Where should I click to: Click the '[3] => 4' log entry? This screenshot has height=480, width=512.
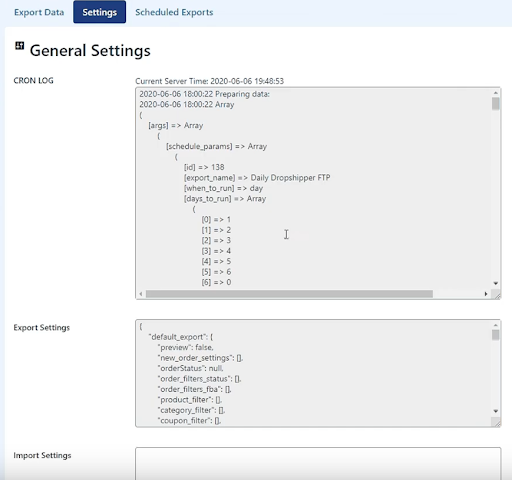216,251
